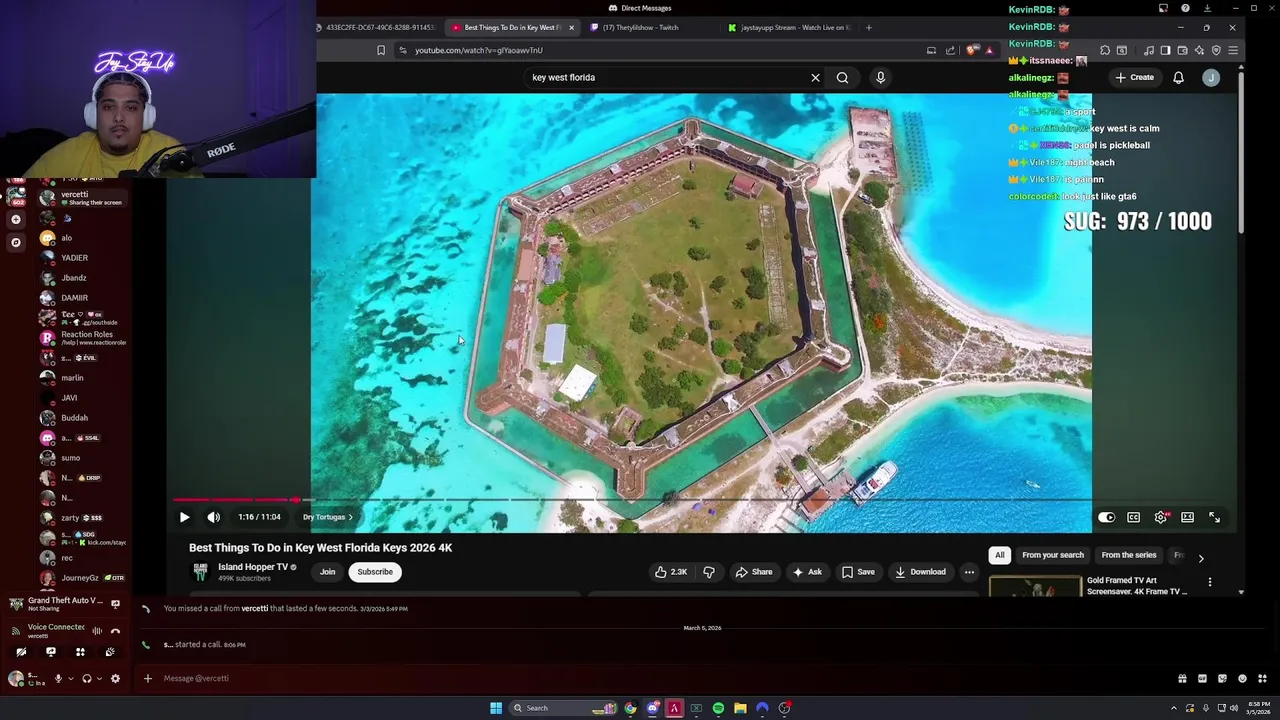Click the key west florida search field

click(x=665, y=77)
